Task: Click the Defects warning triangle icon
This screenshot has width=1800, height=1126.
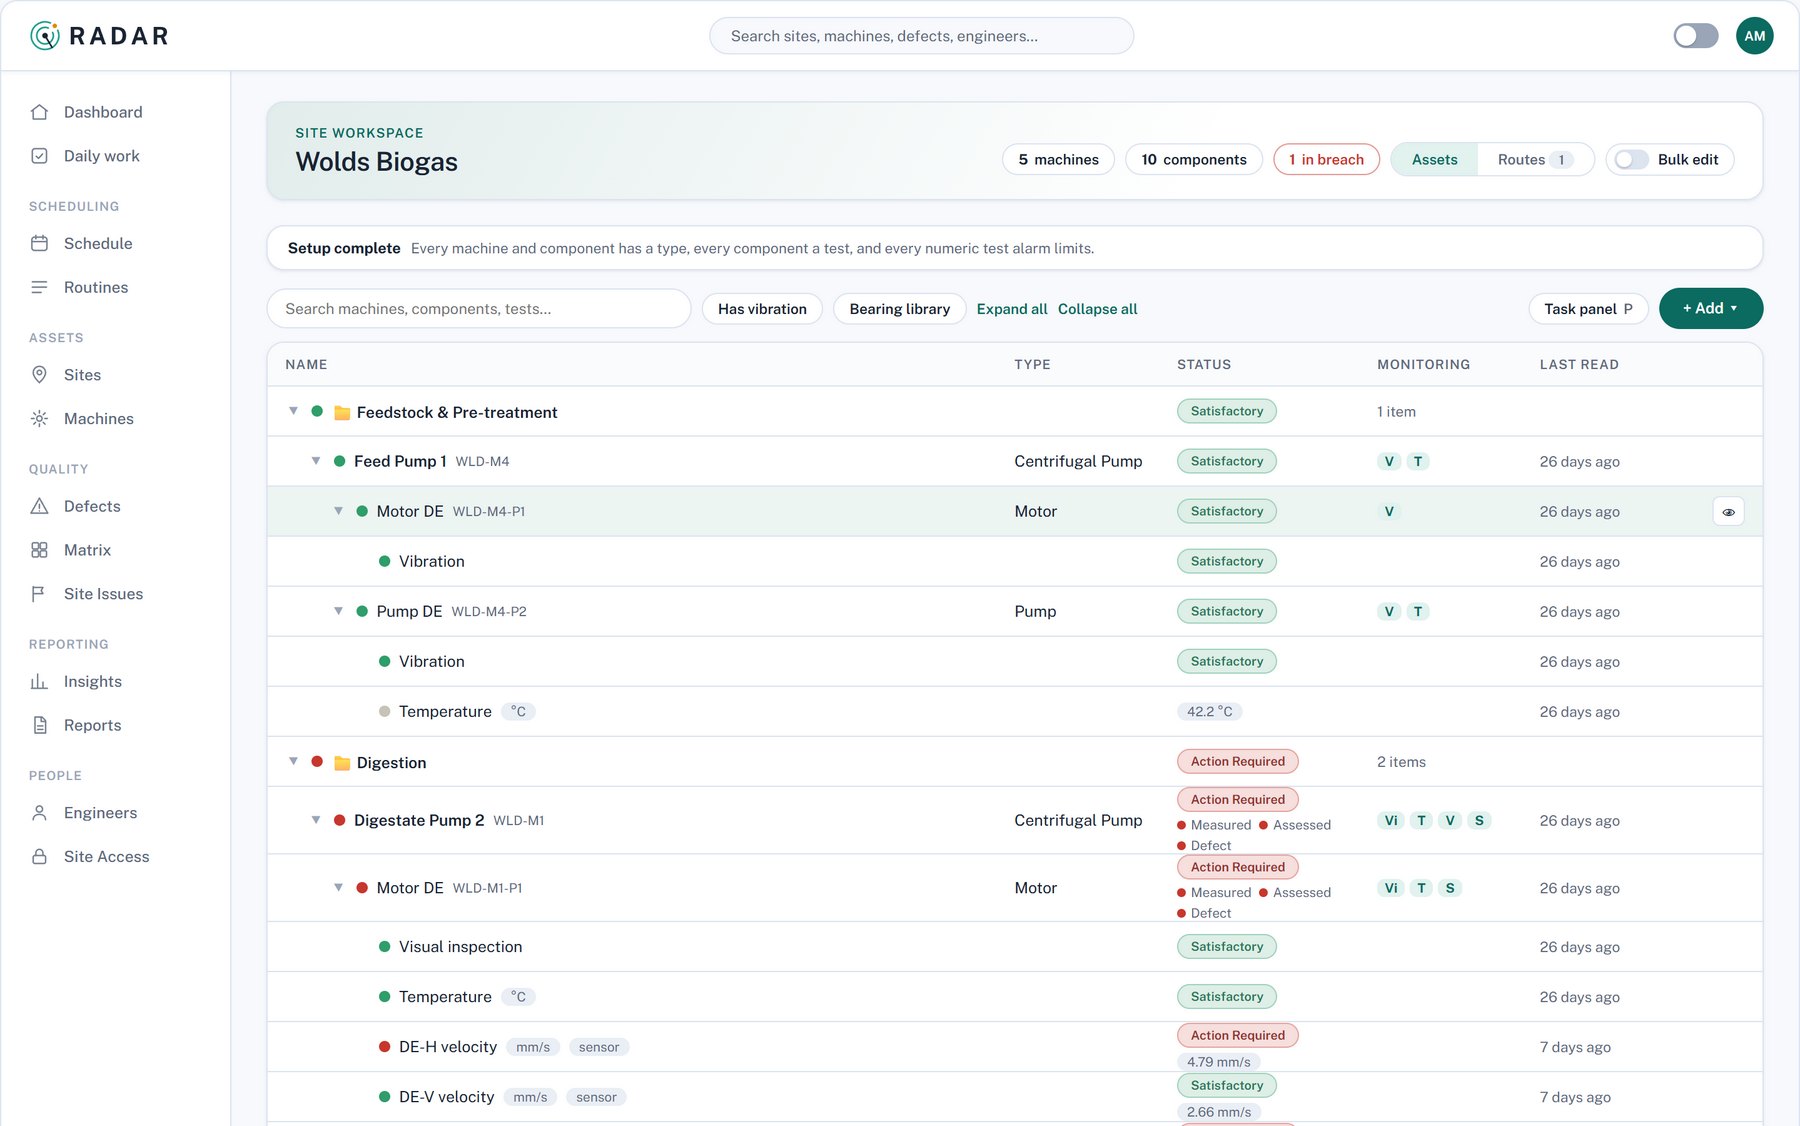Action: [x=39, y=506]
